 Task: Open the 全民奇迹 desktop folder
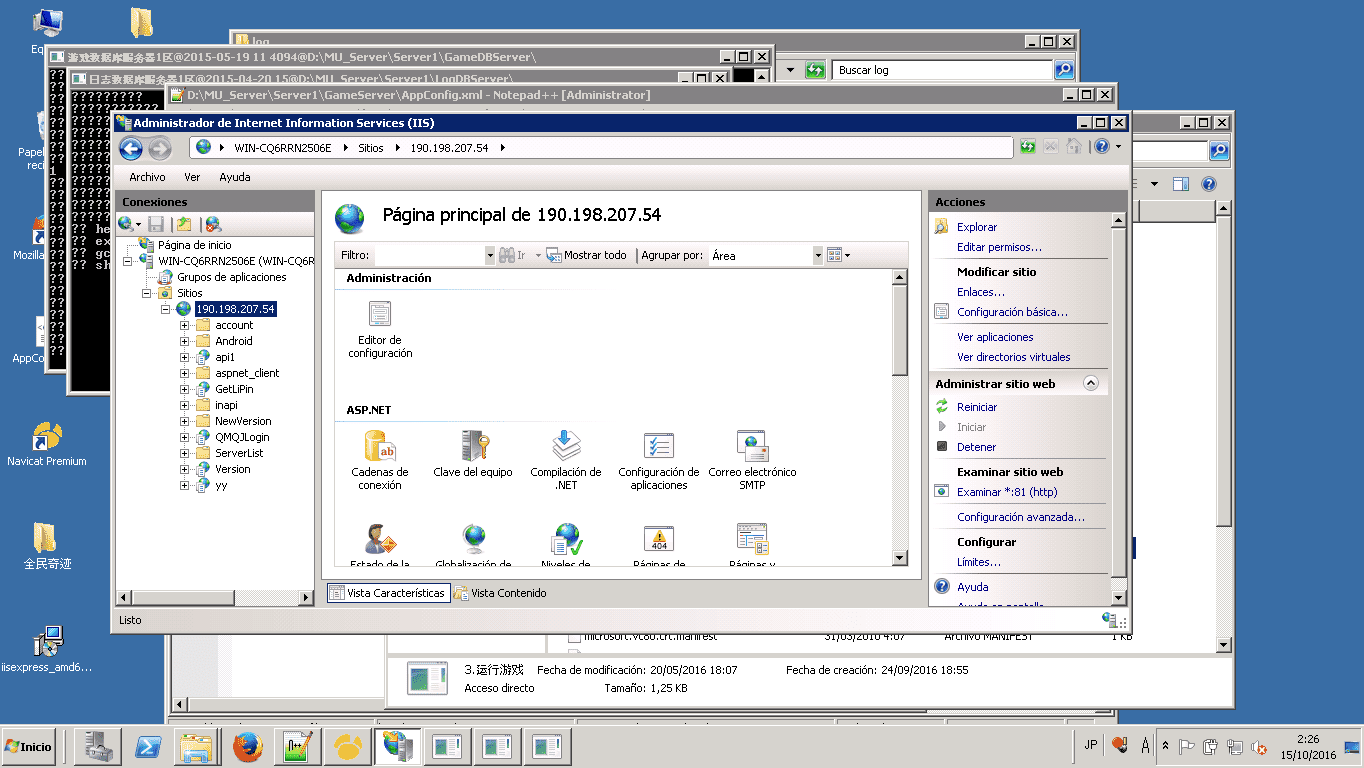46,546
